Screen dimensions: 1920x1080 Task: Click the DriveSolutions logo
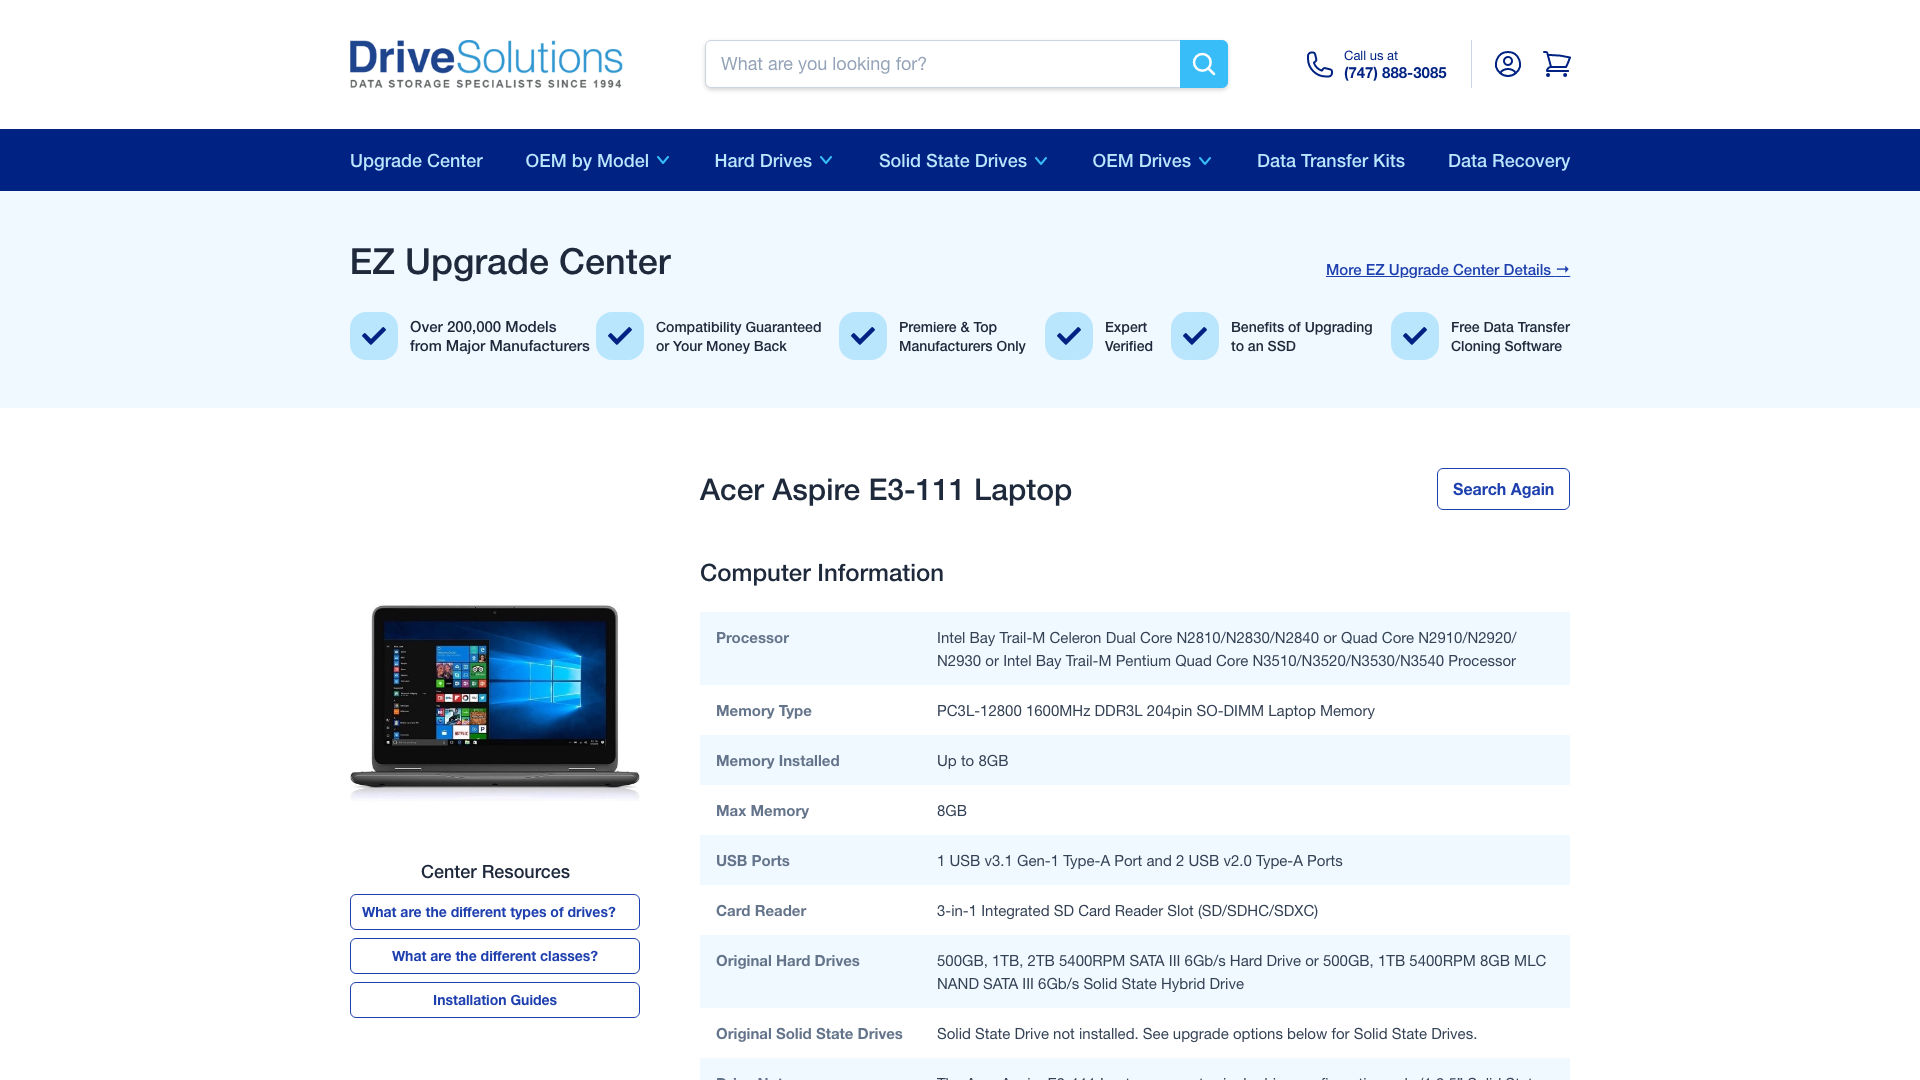[x=486, y=64]
